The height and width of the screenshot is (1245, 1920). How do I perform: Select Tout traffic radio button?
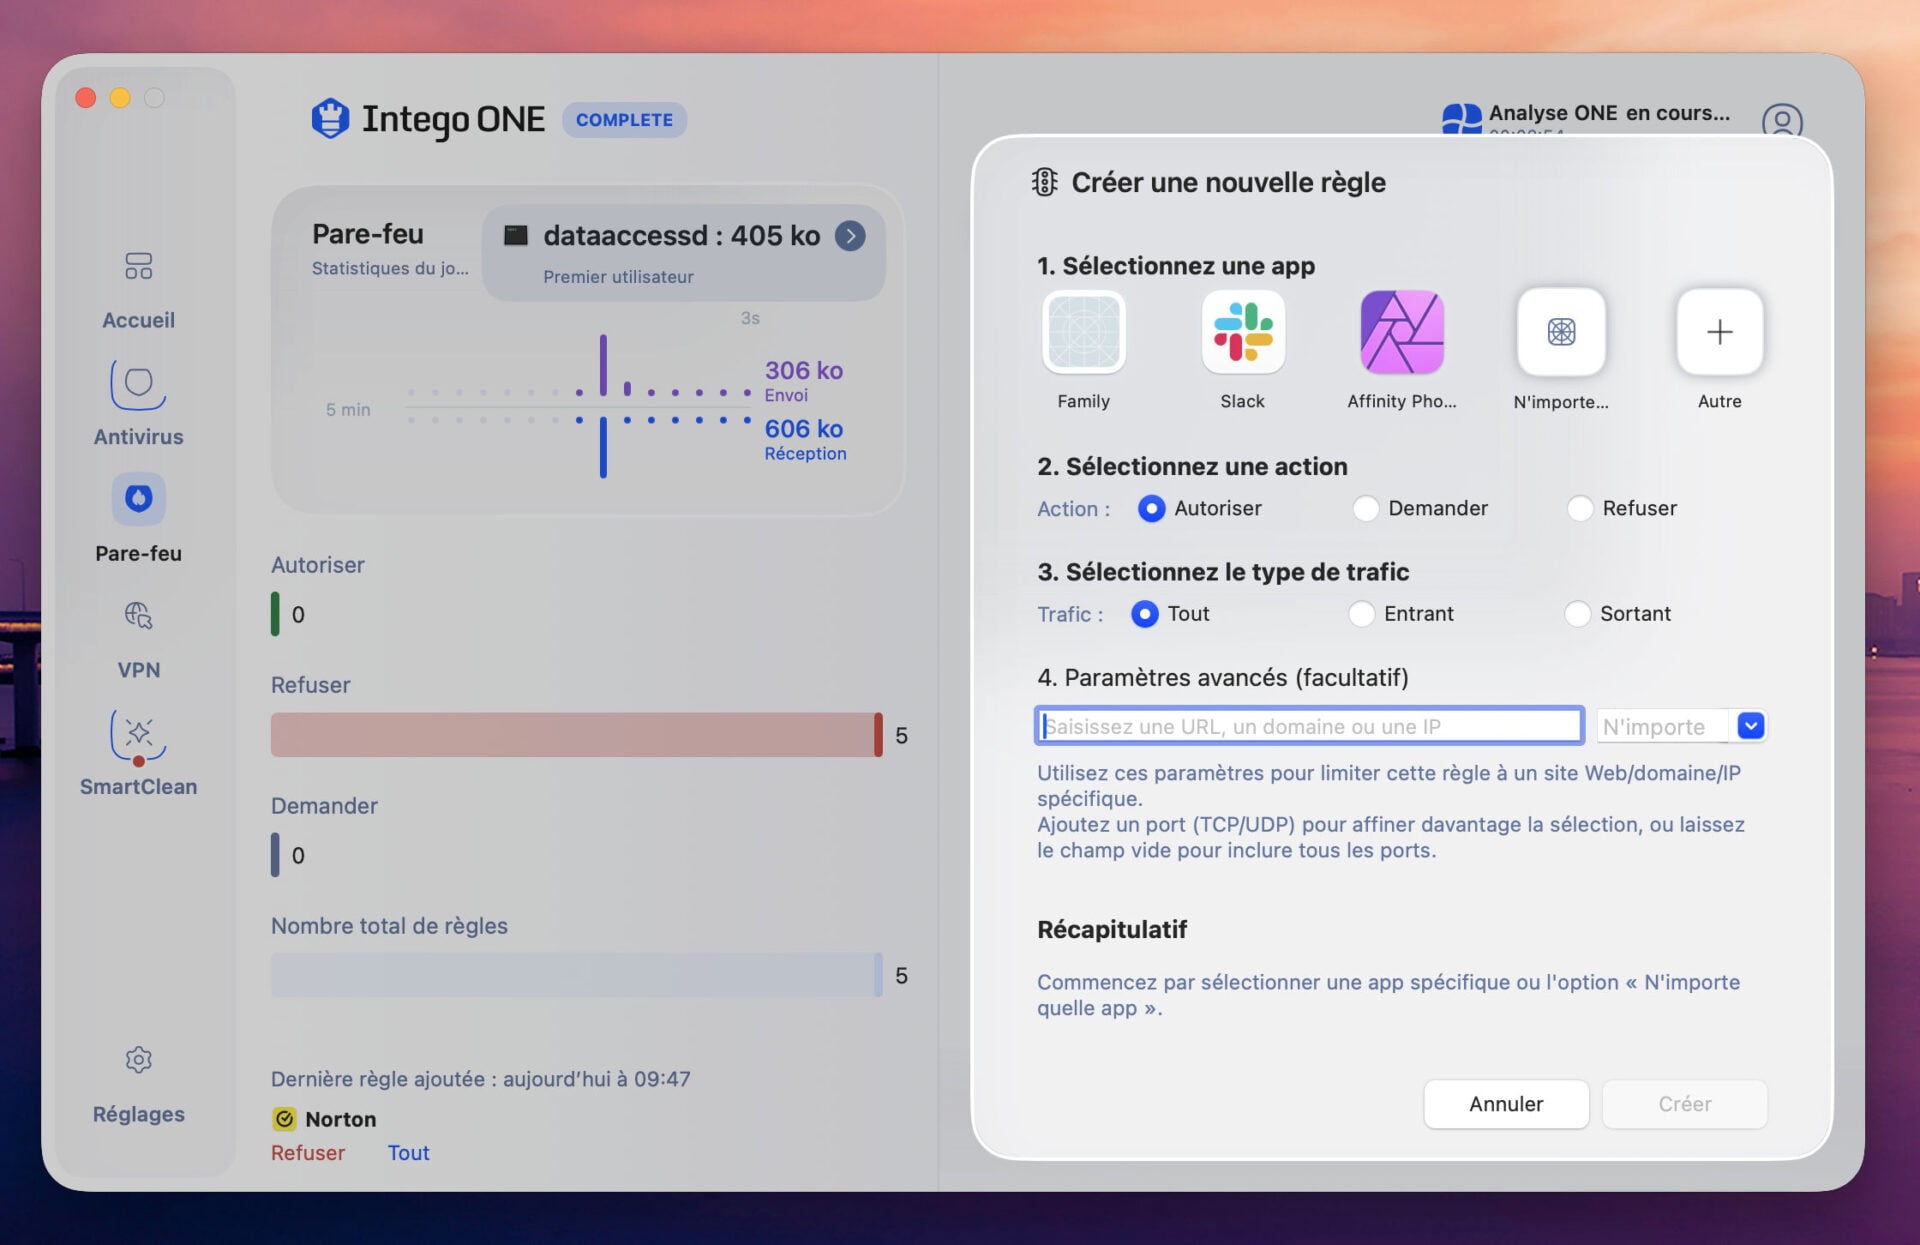(1145, 614)
